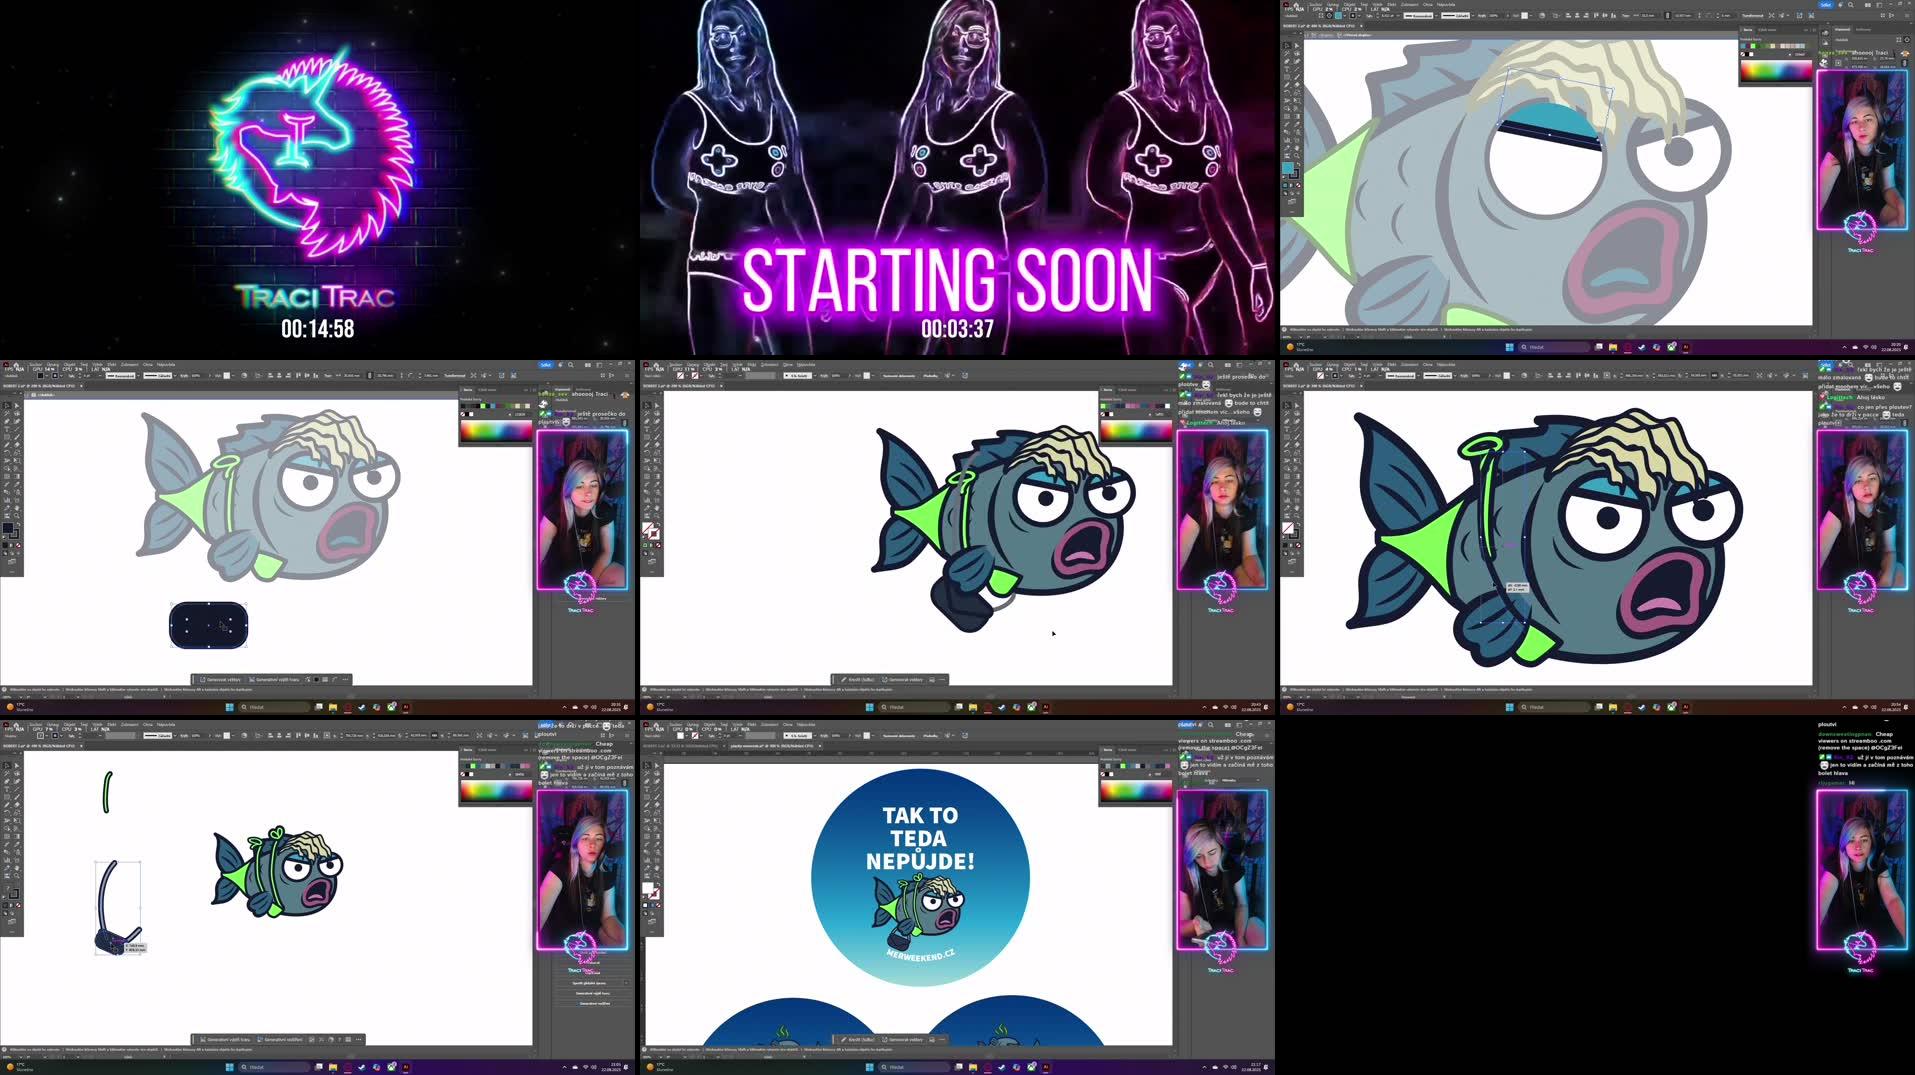1915x1075 pixels.
Task: Click the streamer webcam in the gray fish frame
Action: [582, 509]
